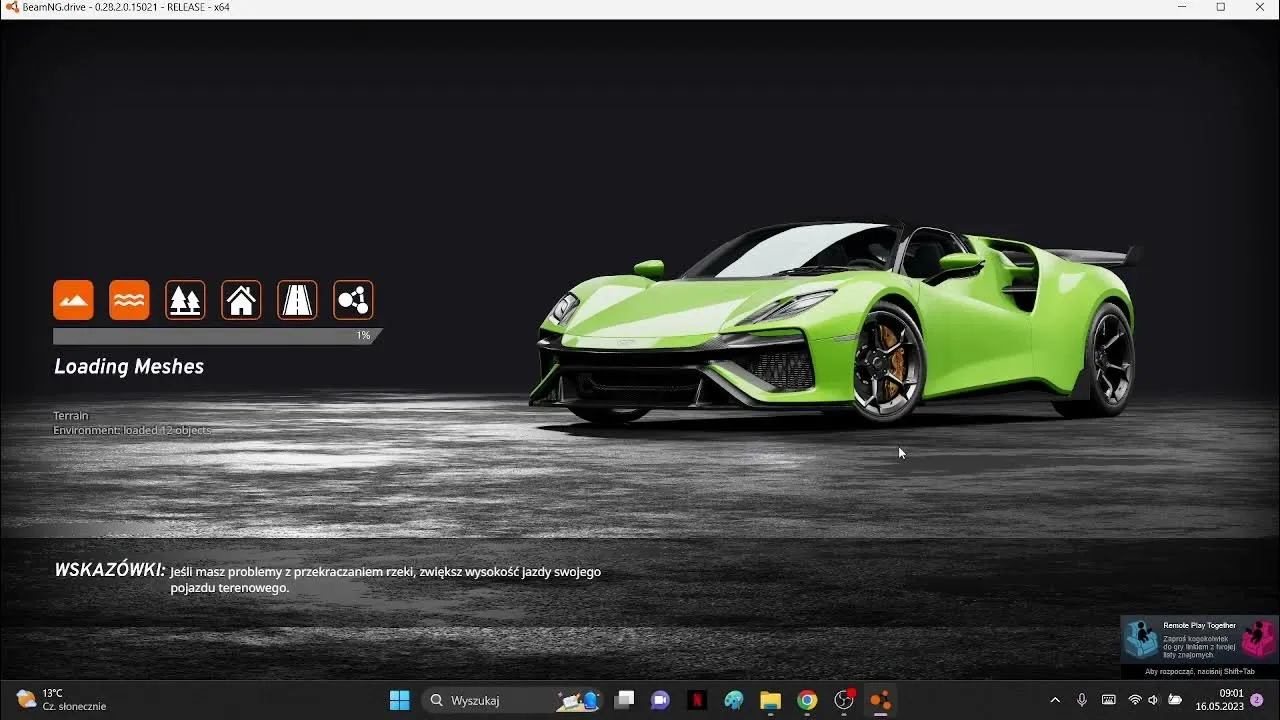The height and width of the screenshot is (720, 1280).
Task: Open the weather widget showing 13°C
Action: pyautogui.click(x=62, y=700)
